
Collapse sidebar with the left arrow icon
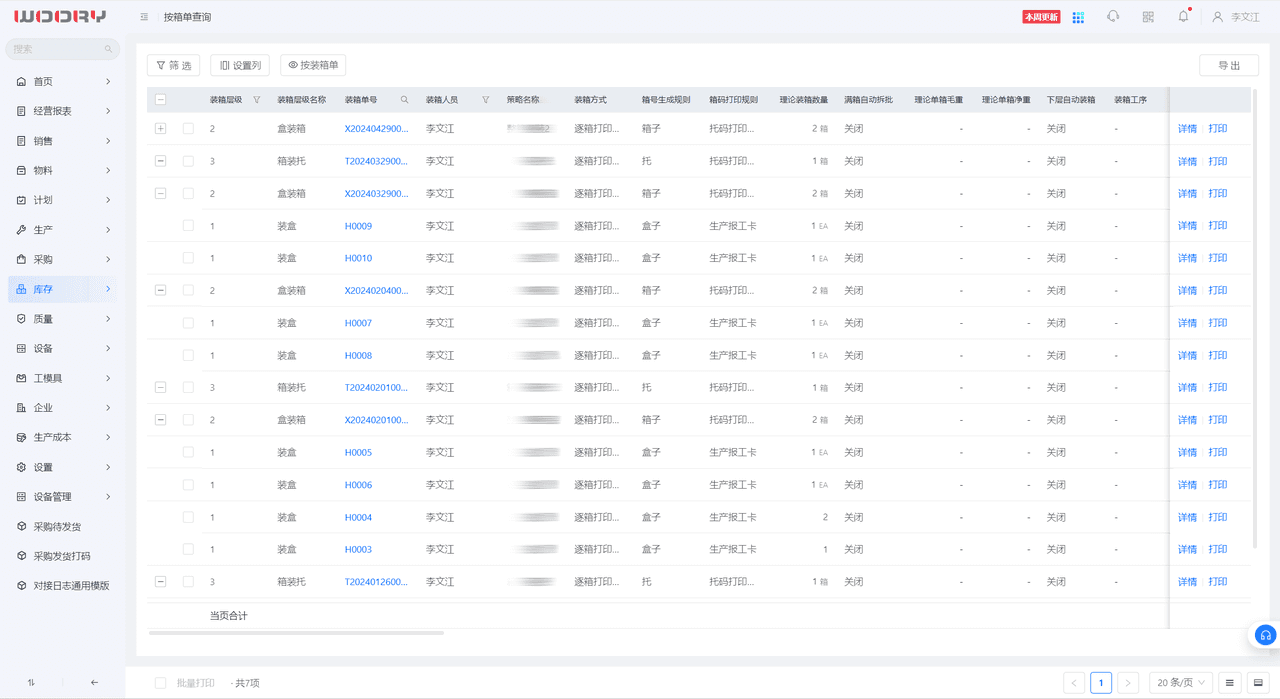click(x=94, y=683)
